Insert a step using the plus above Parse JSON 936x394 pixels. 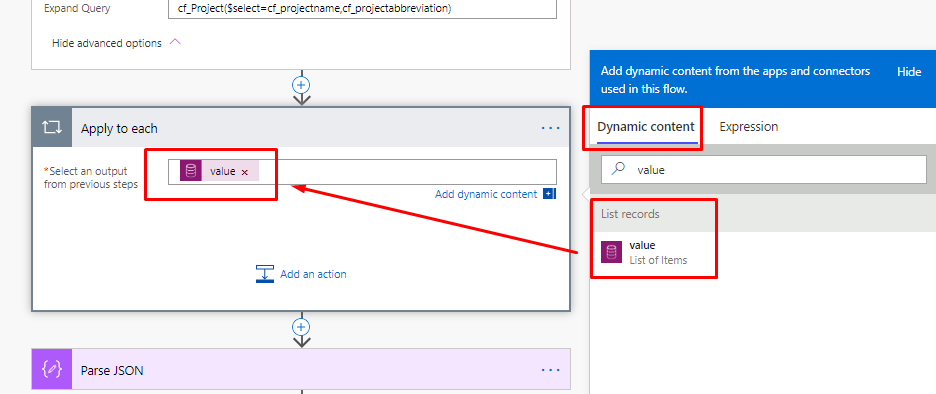tap(301, 327)
